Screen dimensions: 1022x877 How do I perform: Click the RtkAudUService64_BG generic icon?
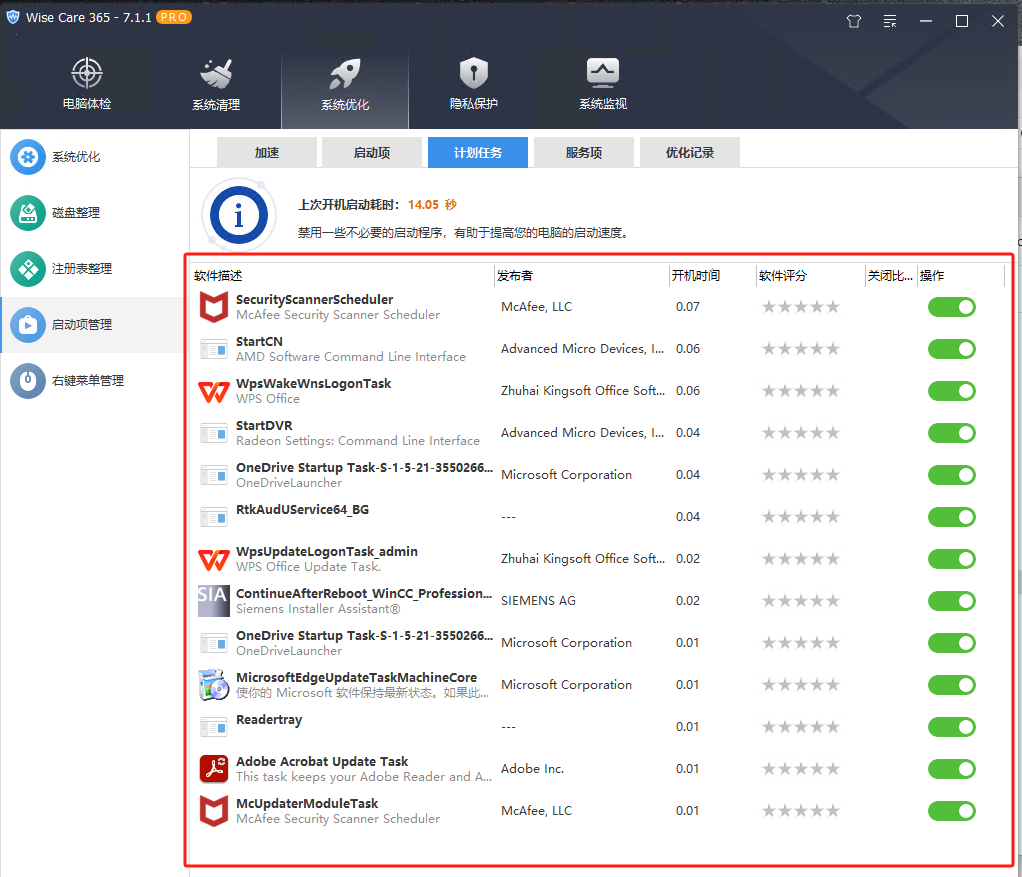coord(214,518)
